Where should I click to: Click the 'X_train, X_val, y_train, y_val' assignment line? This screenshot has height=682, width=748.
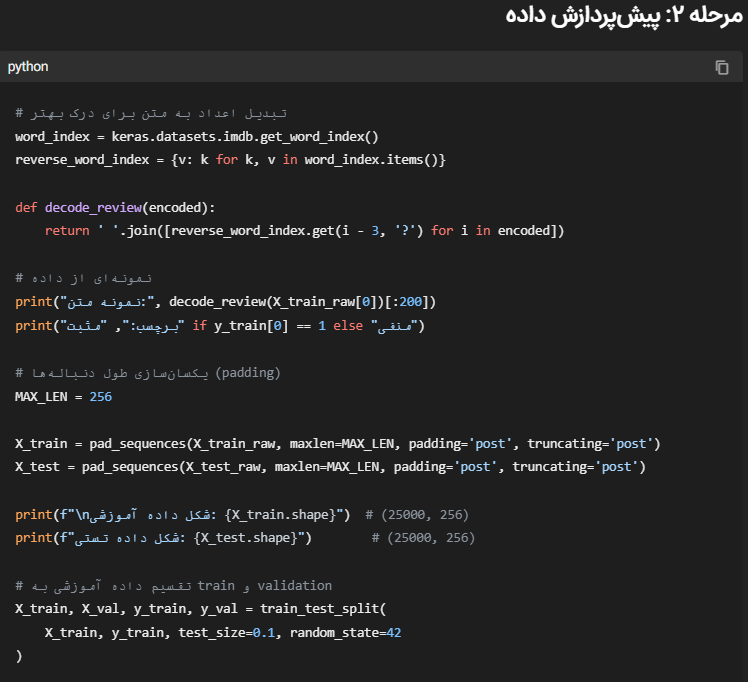pyautogui.click(x=200, y=609)
